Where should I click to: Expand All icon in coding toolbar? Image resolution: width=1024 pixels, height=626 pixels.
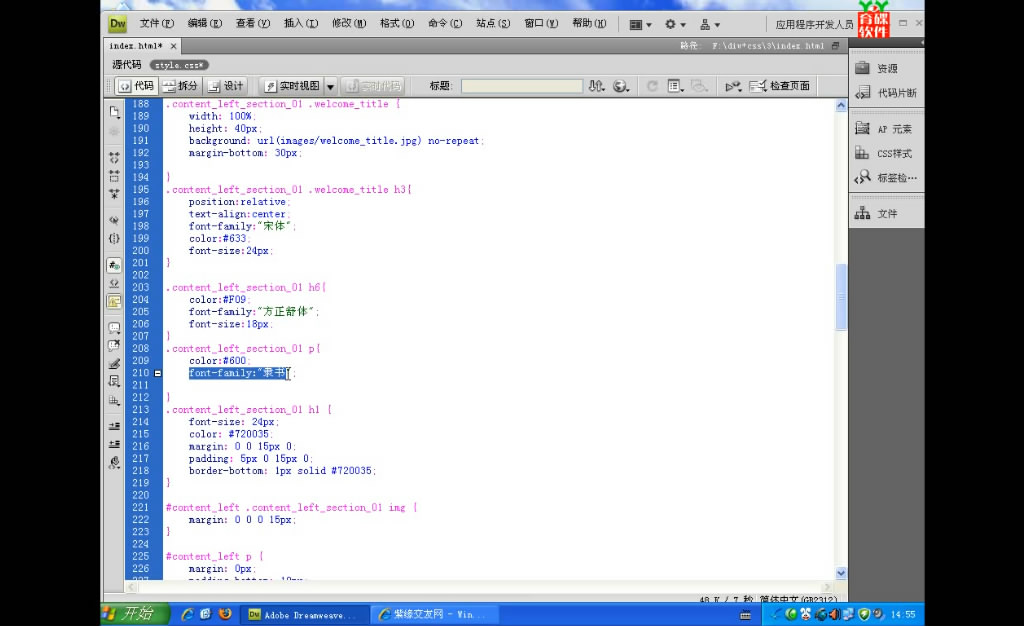tap(114, 194)
